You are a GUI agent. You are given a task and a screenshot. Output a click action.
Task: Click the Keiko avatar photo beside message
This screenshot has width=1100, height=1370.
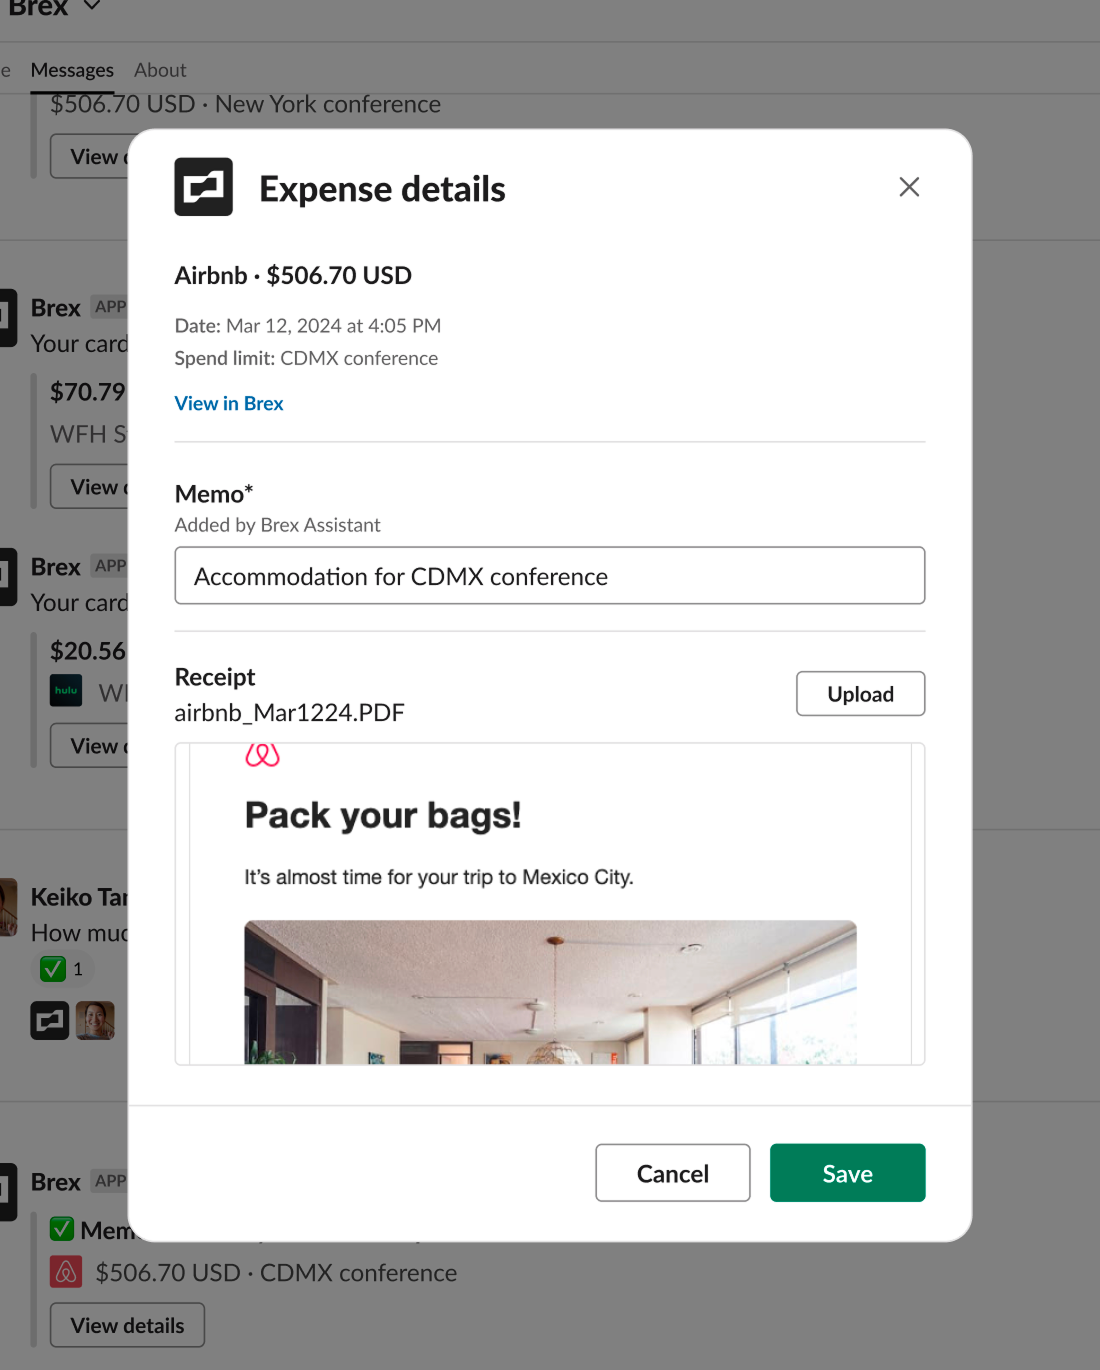(8, 907)
